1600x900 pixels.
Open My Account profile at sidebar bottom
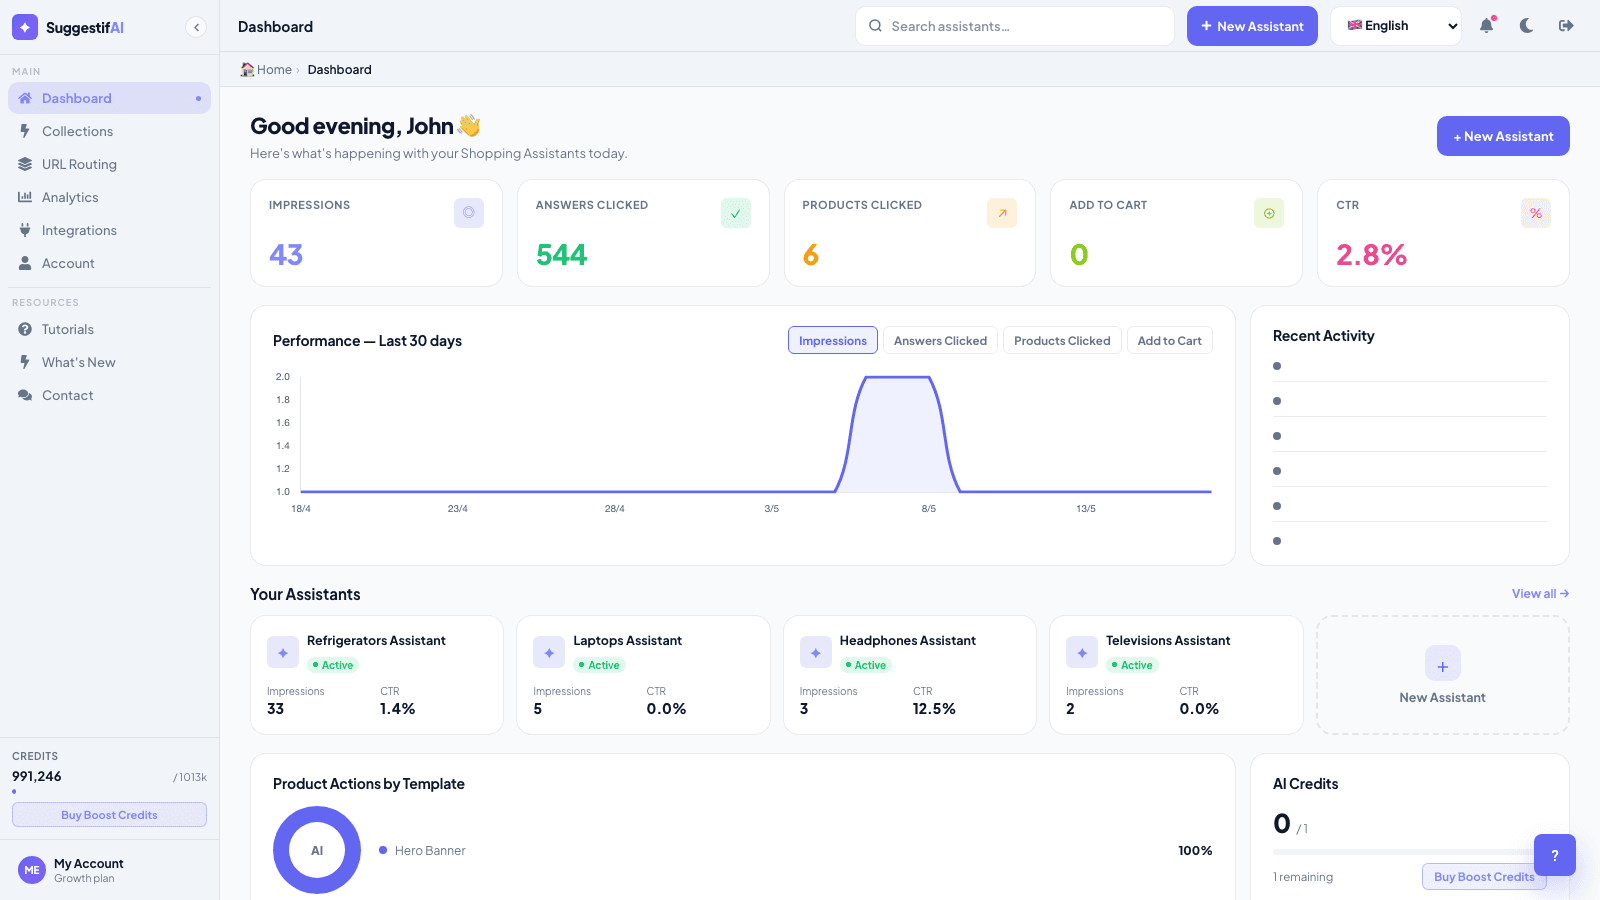coord(110,870)
